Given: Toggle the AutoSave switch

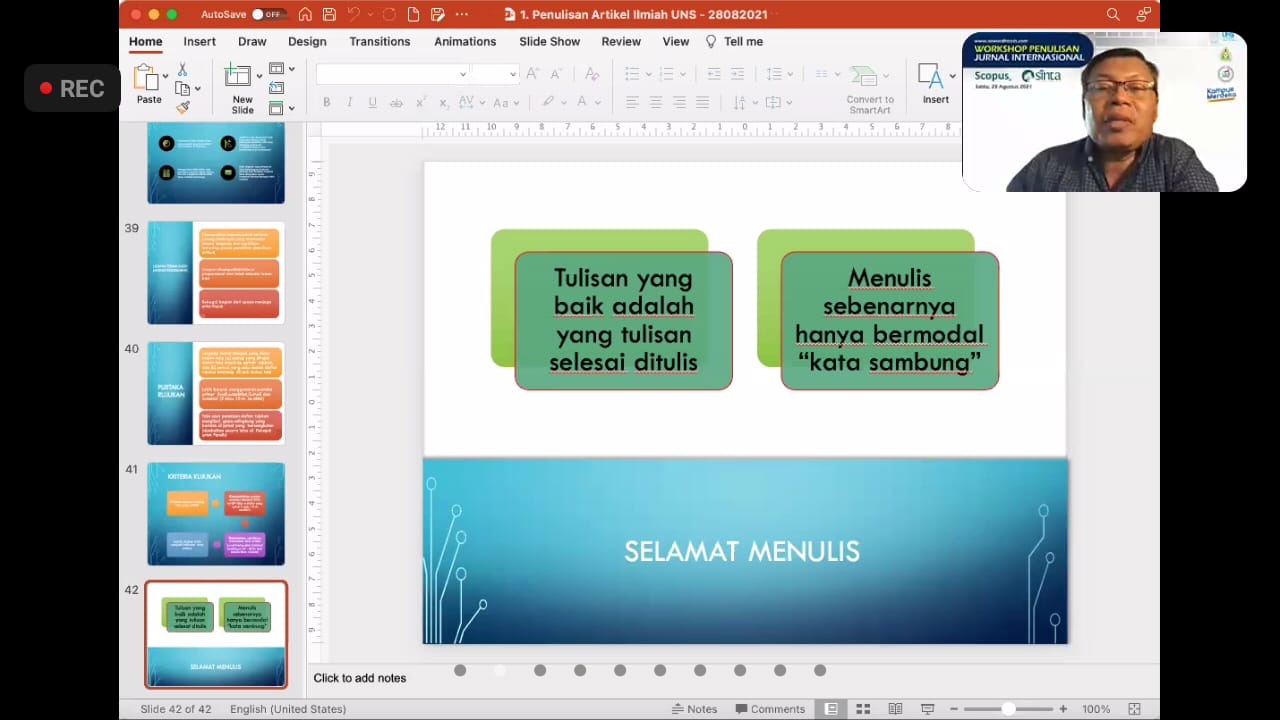Looking at the screenshot, I should tap(266, 14).
